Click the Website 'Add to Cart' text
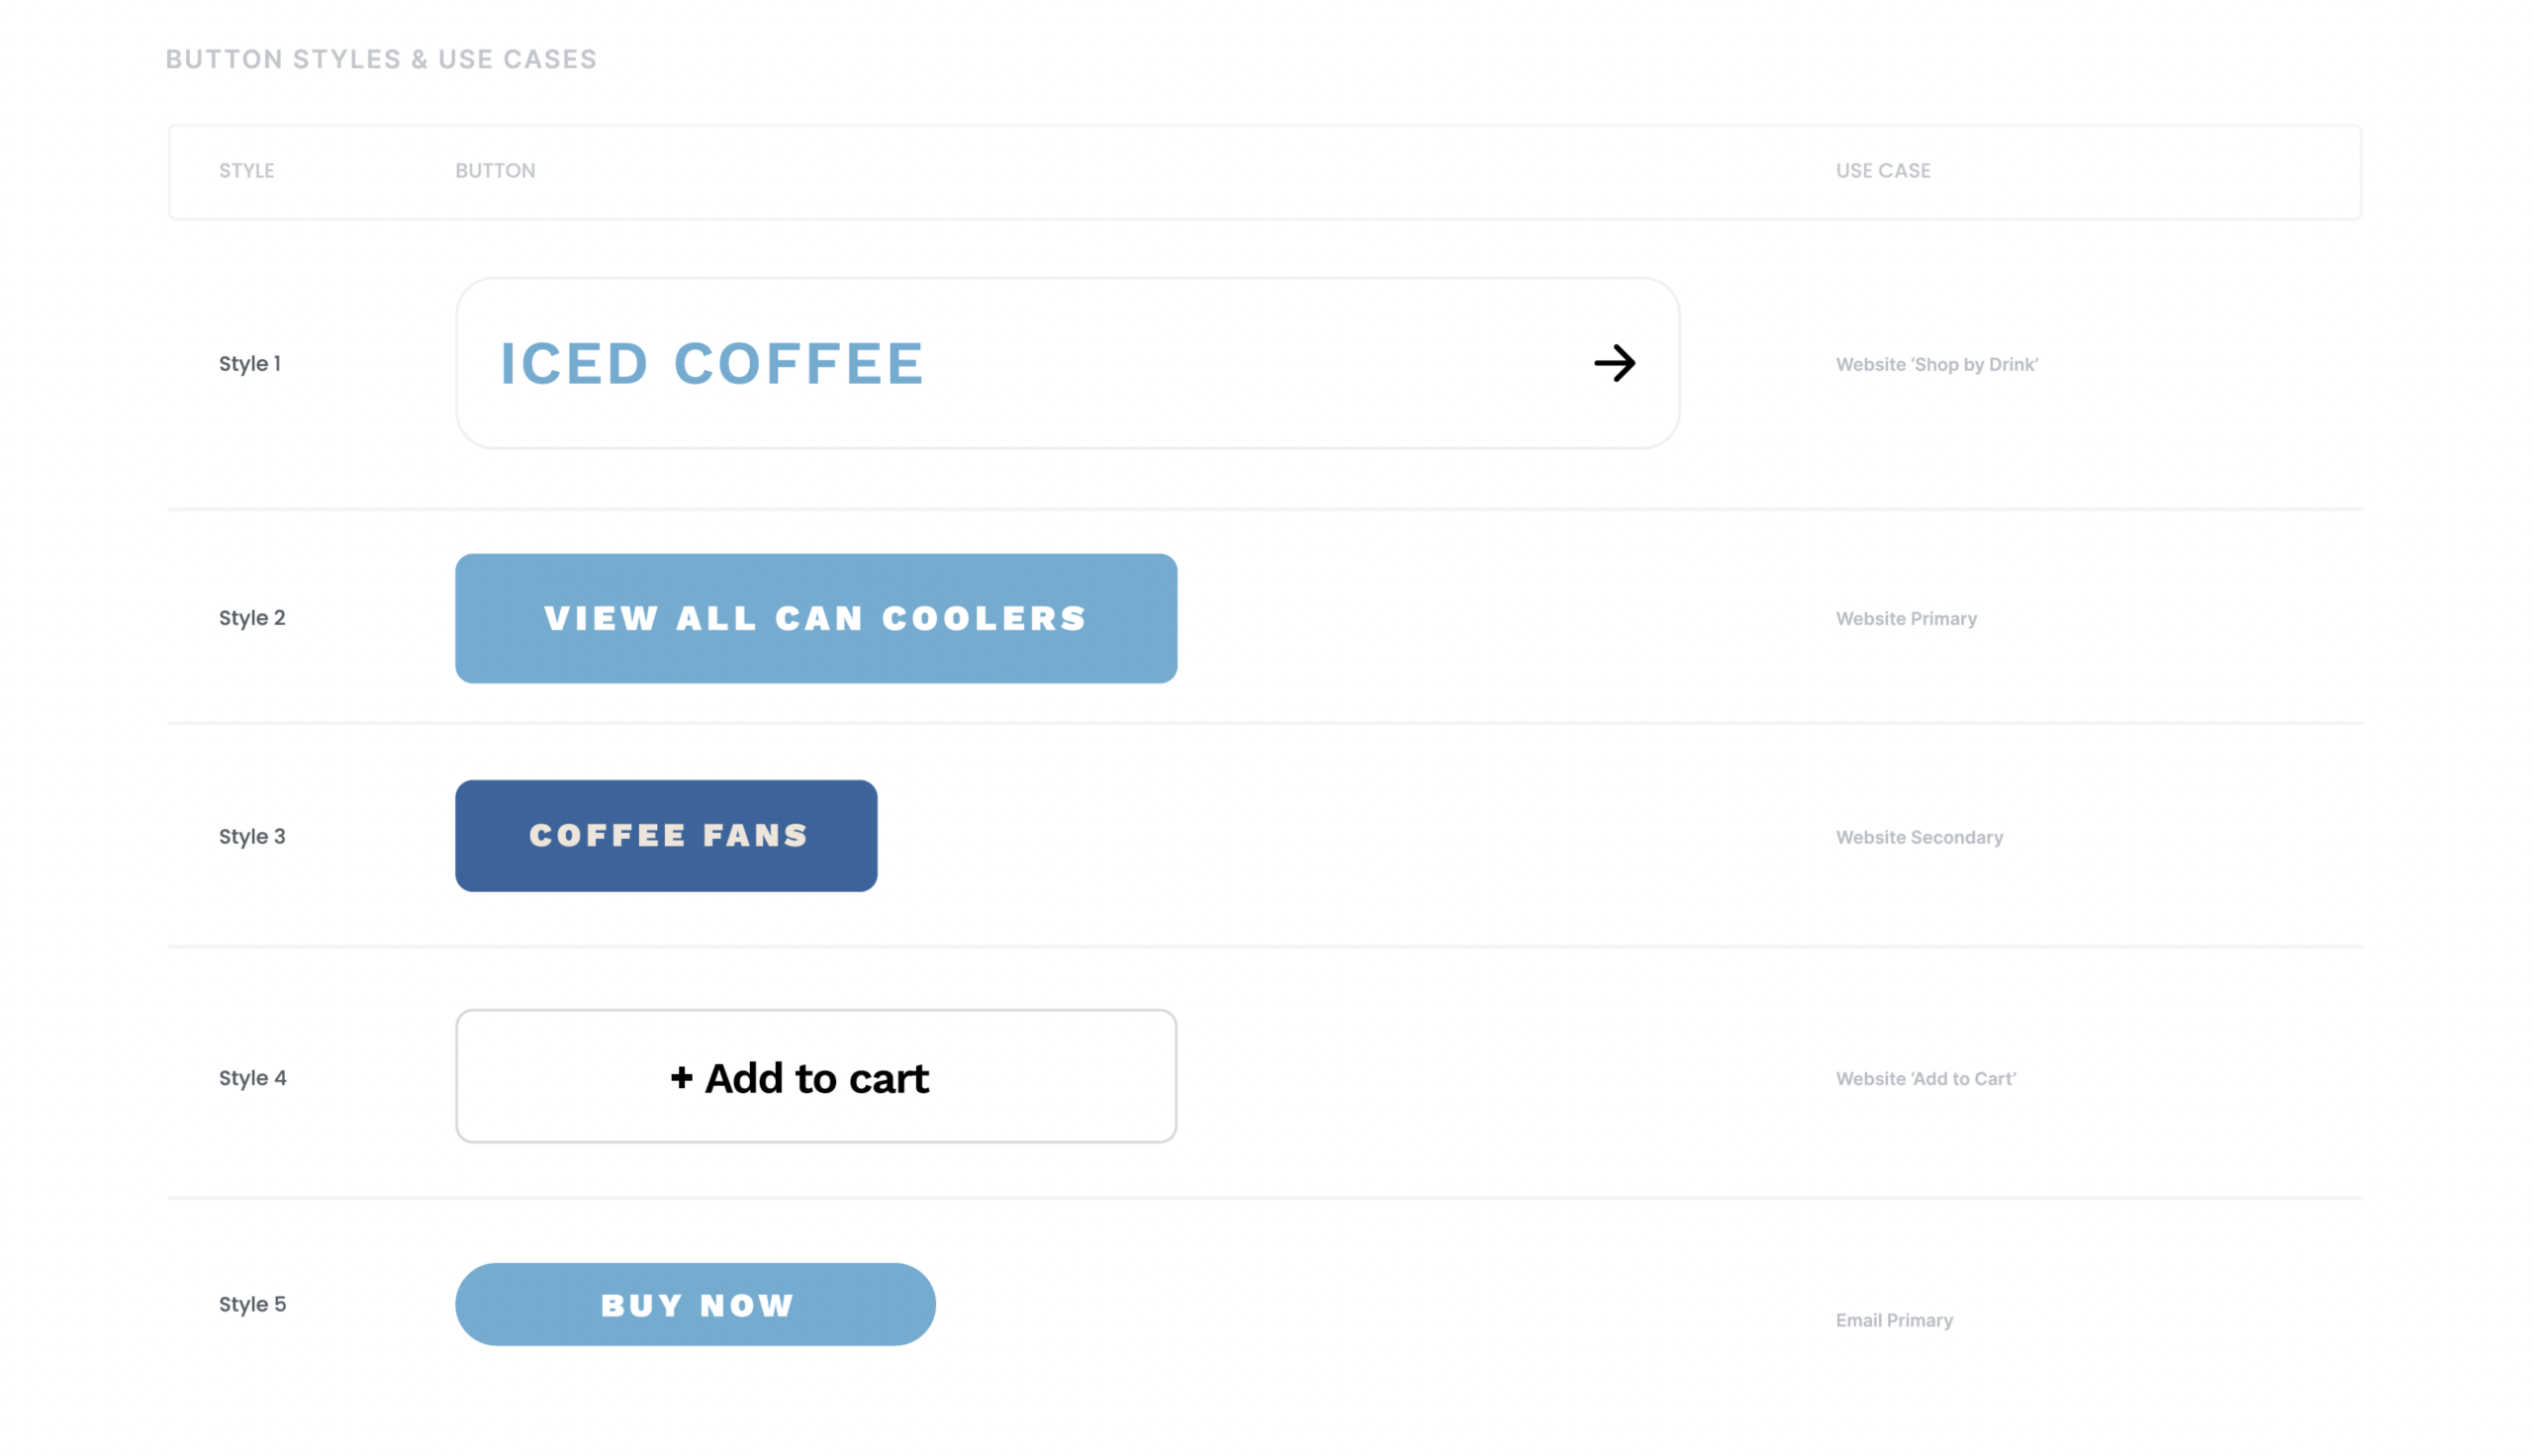2533x1456 pixels. 1925,1079
